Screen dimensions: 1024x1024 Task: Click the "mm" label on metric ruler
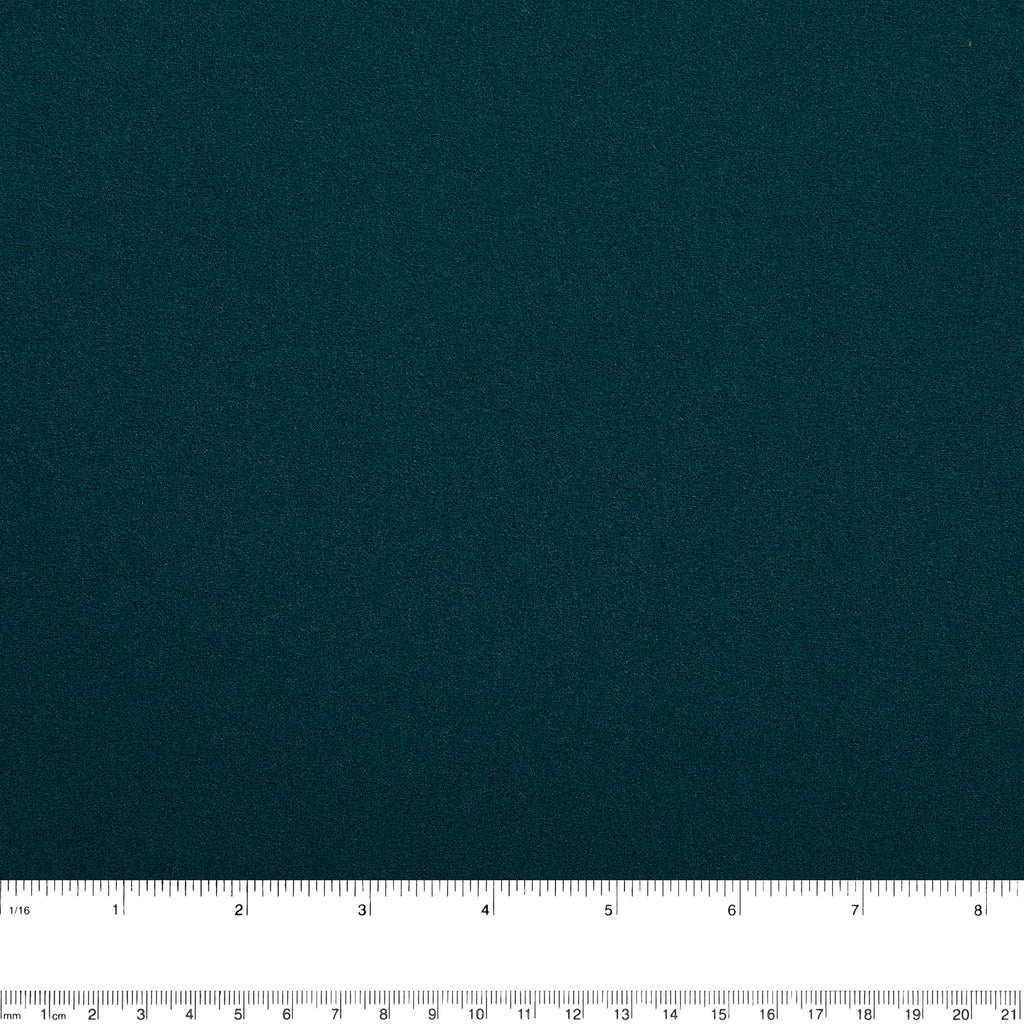[12, 1015]
